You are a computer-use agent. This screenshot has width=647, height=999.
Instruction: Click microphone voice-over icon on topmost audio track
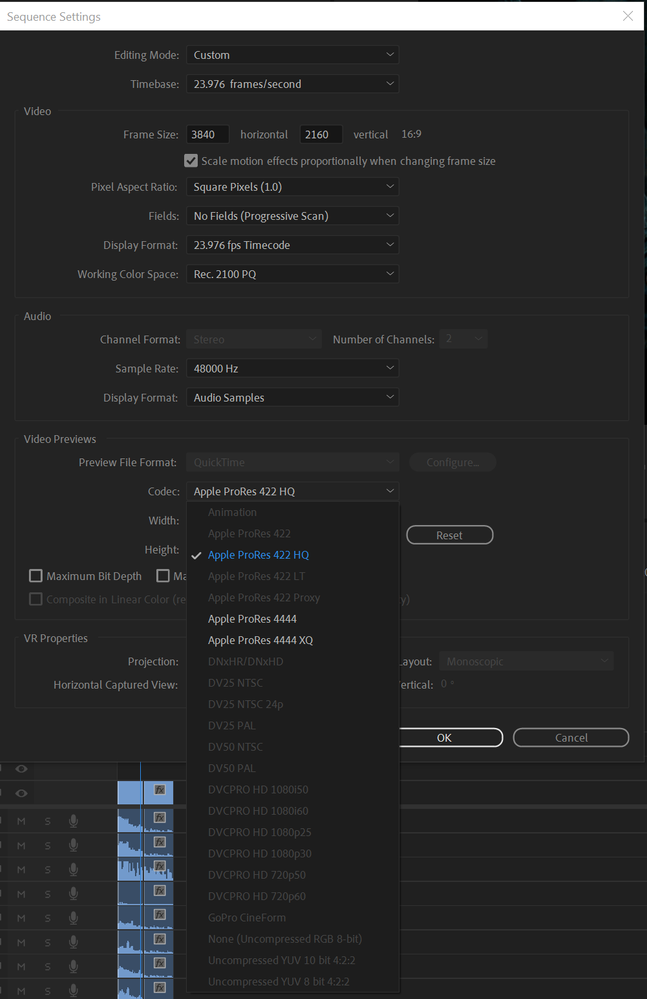tap(73, 821)
